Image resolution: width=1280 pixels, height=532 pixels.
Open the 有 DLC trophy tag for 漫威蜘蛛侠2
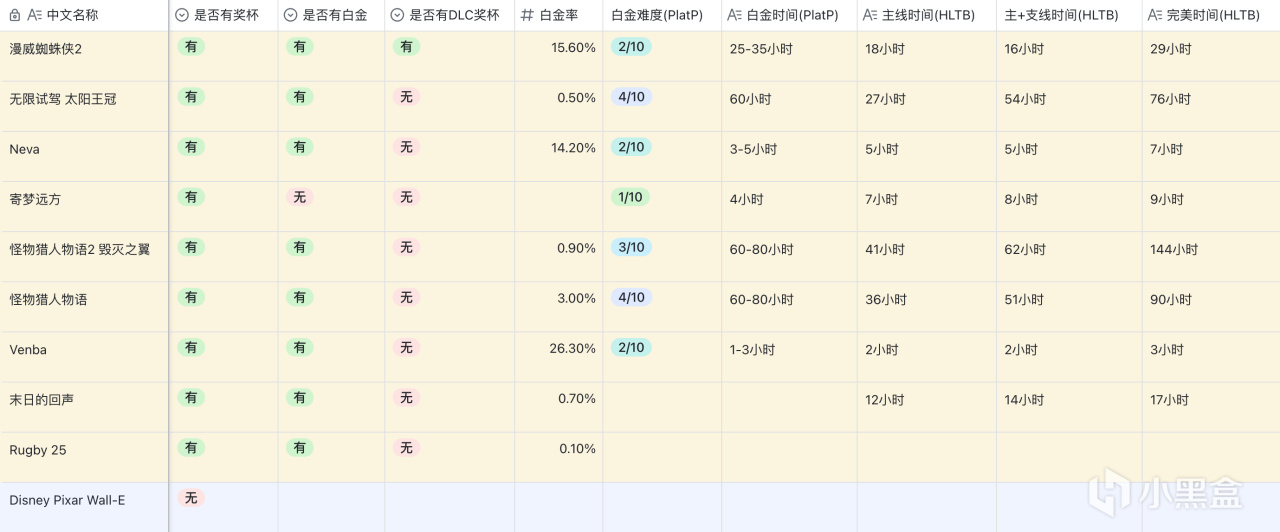pos(406,47)
